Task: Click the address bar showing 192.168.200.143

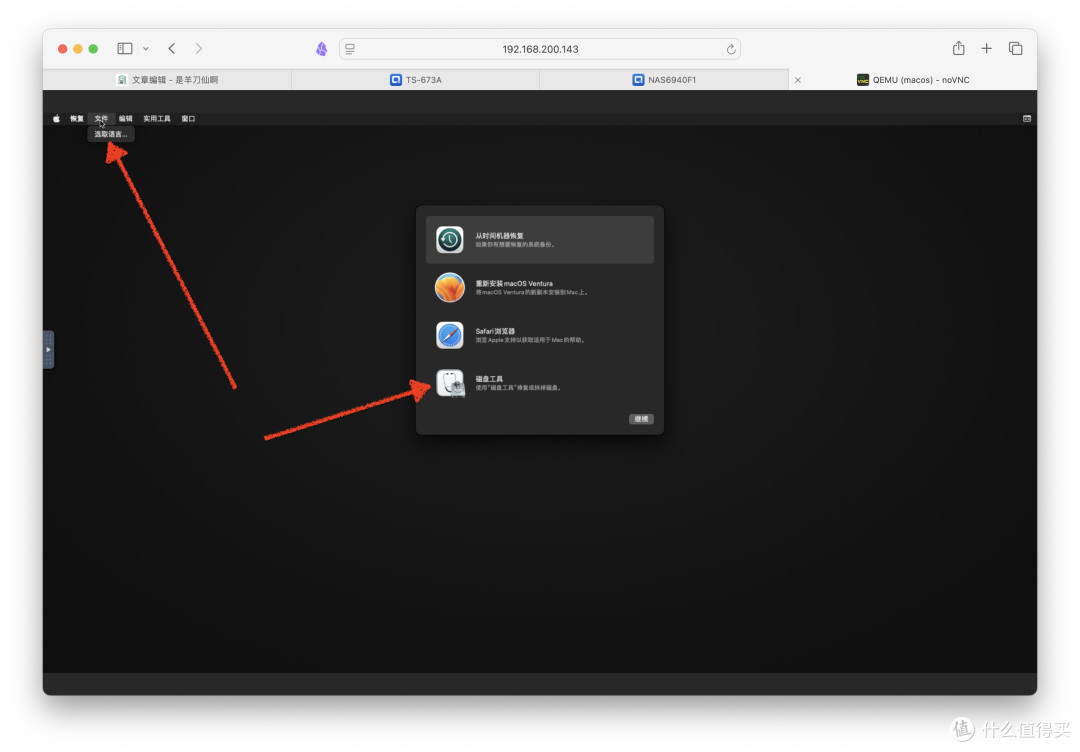Action: tap(540, 49)
